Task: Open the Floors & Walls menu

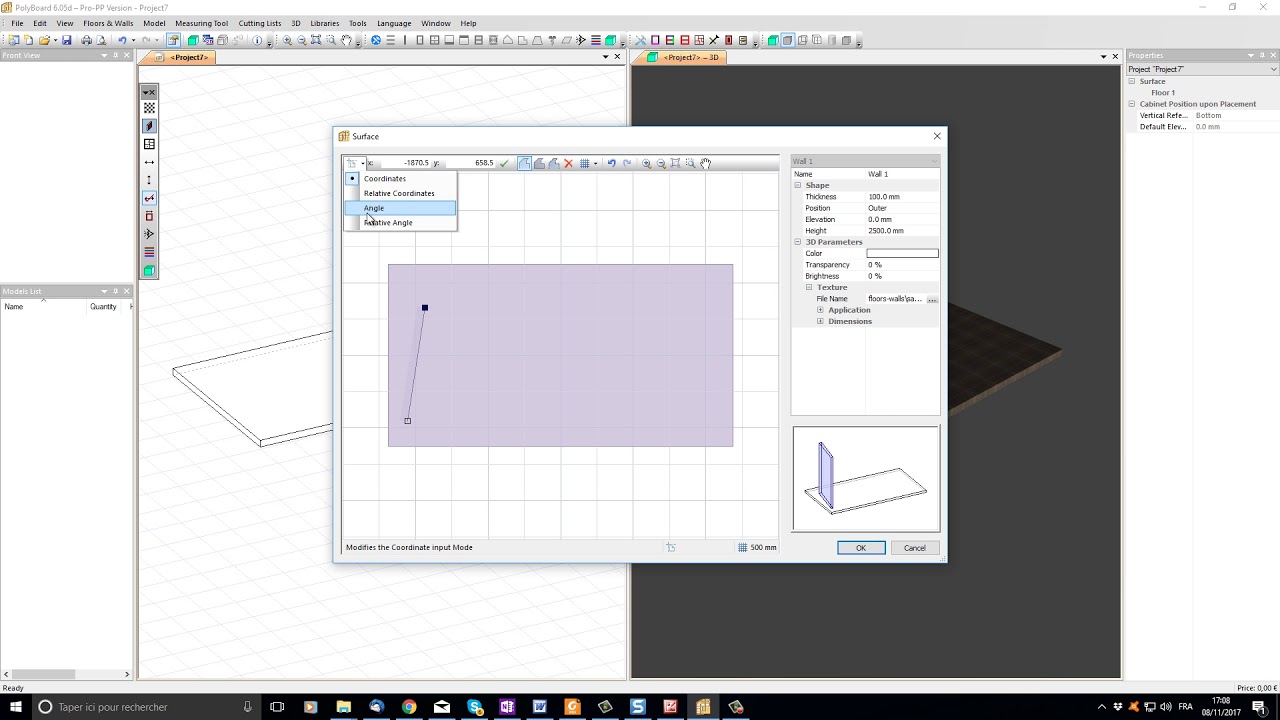Action: click(x=108, y=23)
